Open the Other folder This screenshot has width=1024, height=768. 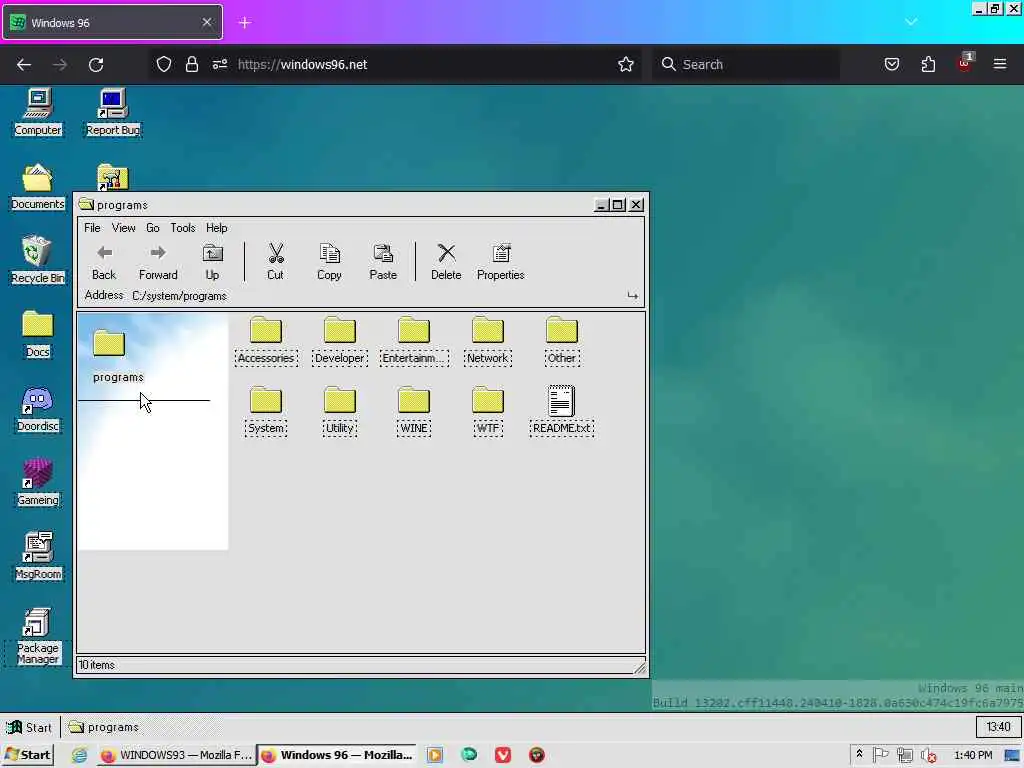tap(562, 341)
